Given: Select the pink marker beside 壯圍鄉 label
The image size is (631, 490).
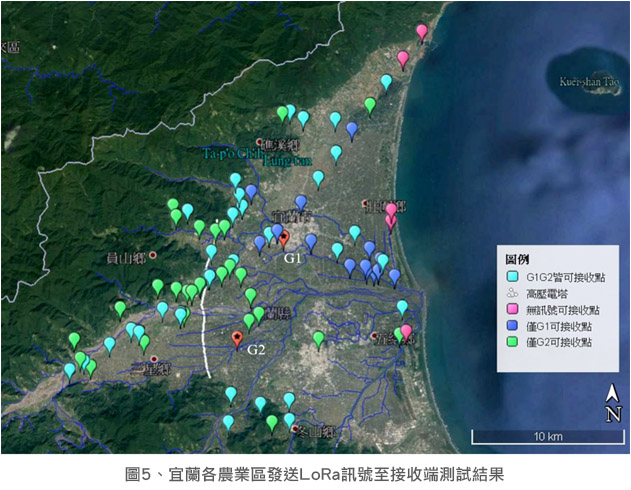Looking at the screenshot, I should 391,212.
